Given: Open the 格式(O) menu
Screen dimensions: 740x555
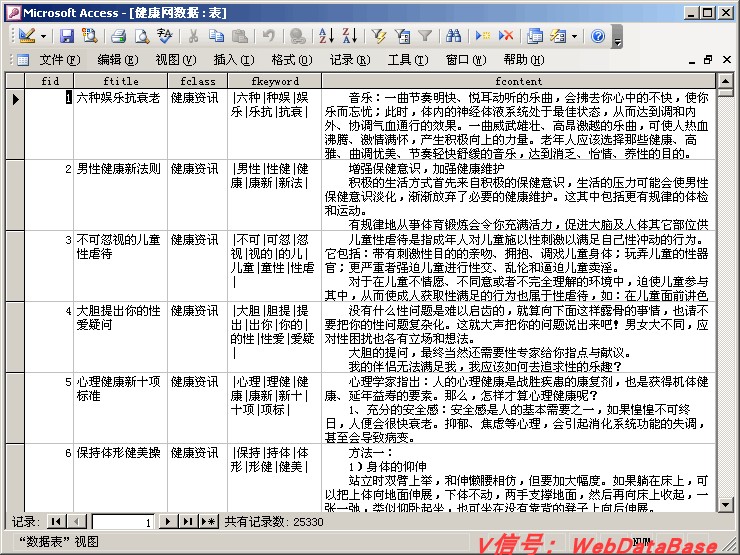Looking at the screenshot, I should pyautogui.click(x=292, y=60).
